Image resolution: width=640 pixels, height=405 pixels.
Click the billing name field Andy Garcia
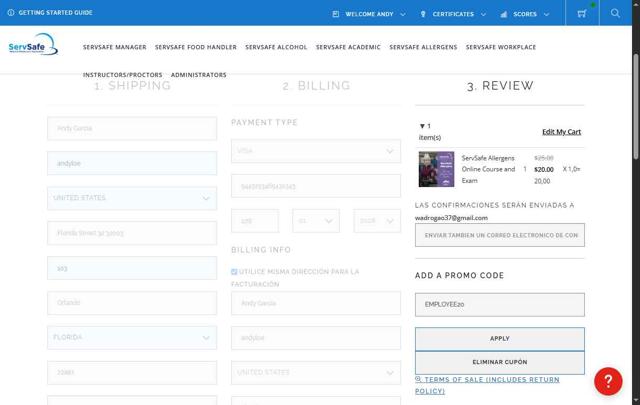pyautogui.click(x=316, y=303)
